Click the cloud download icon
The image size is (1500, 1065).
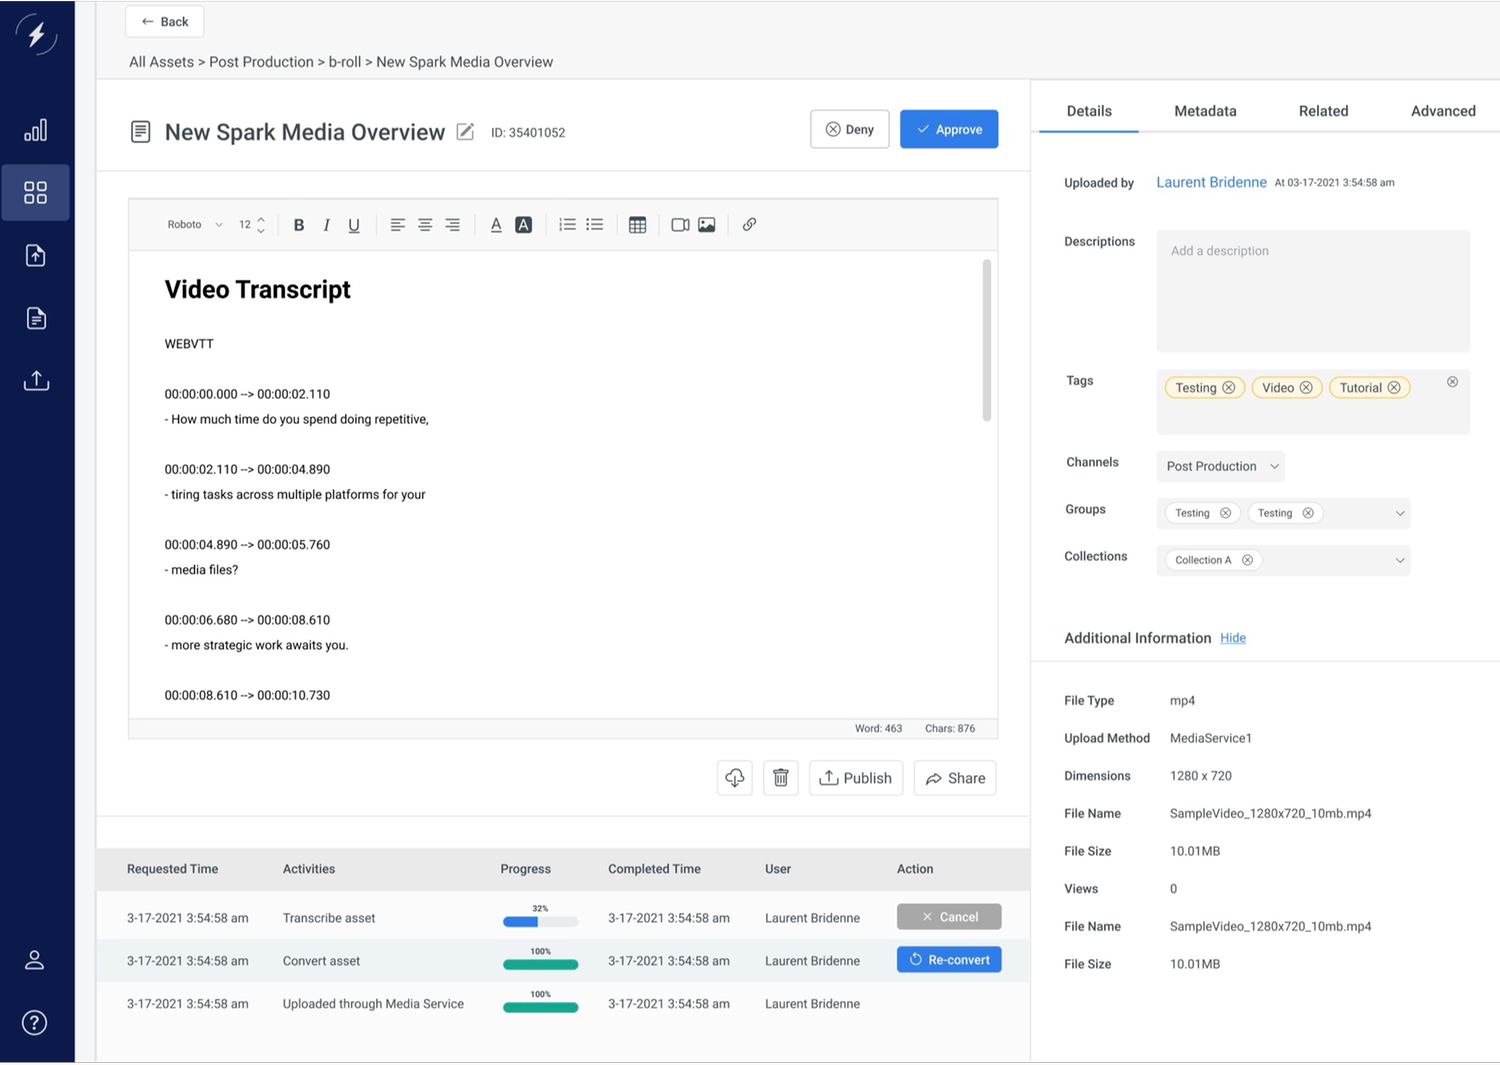pos(735,778)
